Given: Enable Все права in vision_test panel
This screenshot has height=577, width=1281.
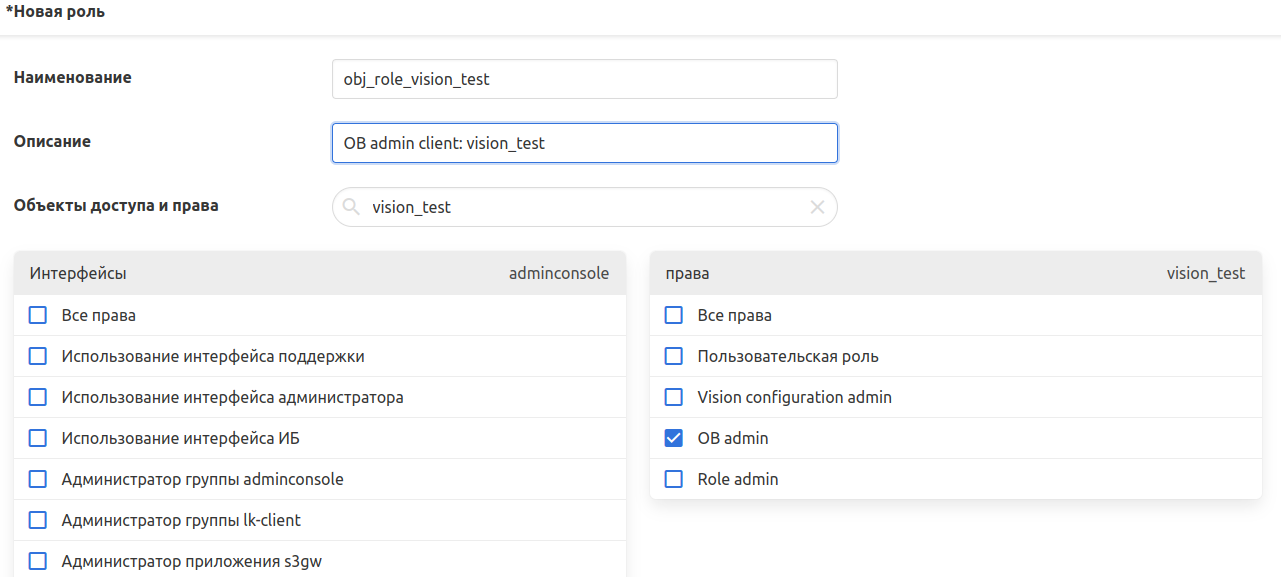Looking at the screenshot, I should point(674,315).
